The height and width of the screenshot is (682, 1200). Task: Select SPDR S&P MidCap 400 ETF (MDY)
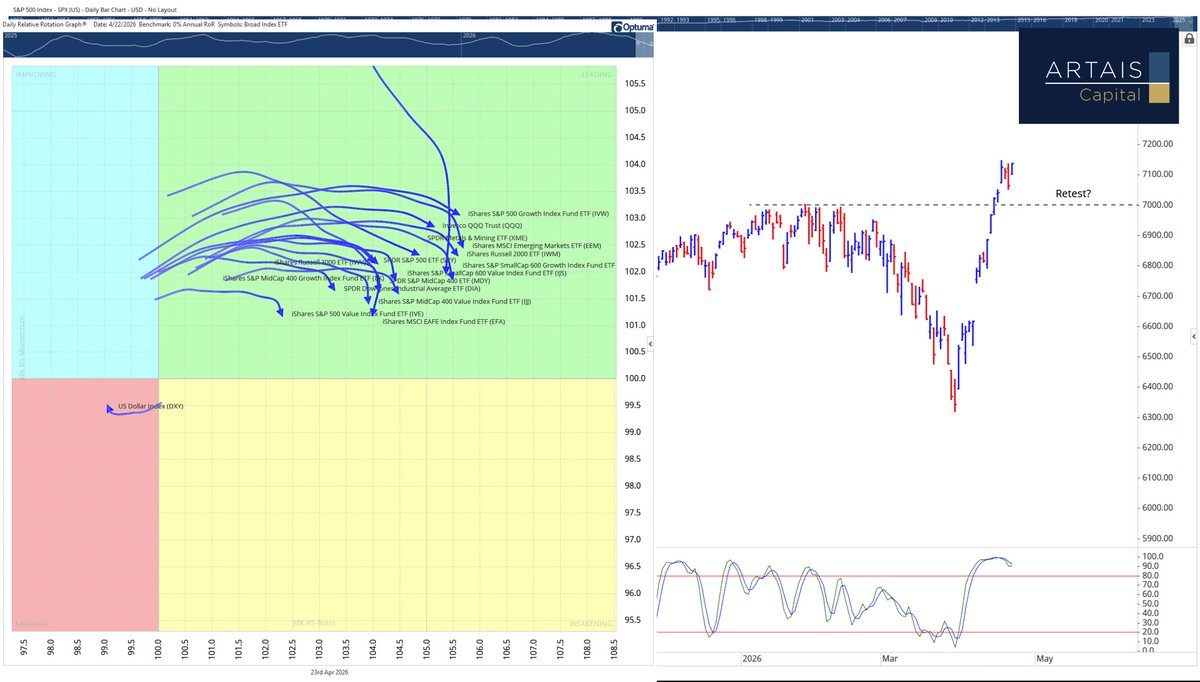click(439, 281)
